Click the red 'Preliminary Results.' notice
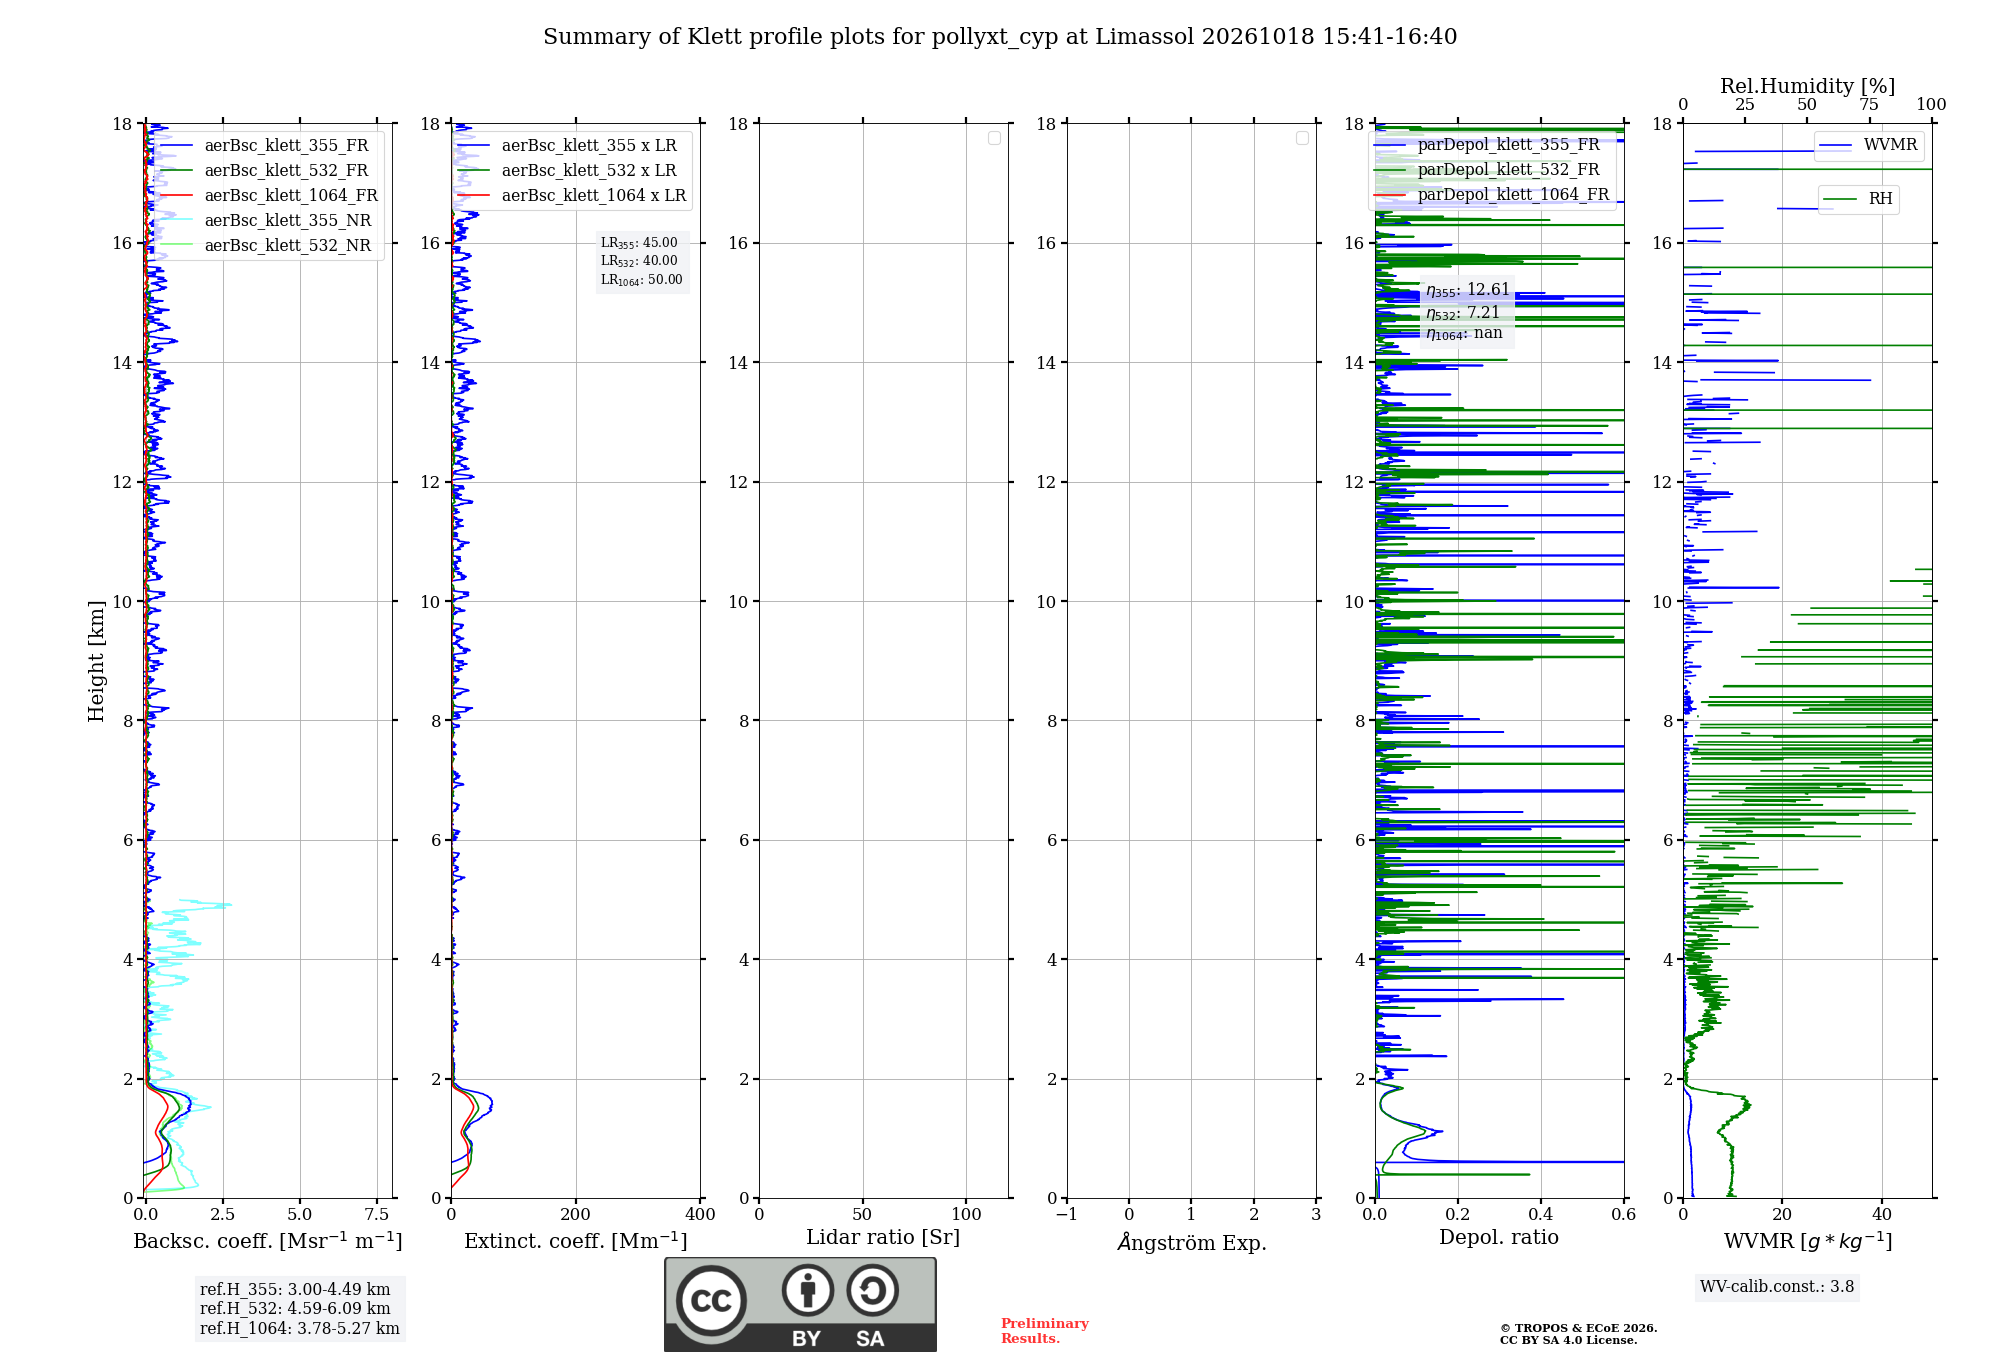The height and width of the screenshot is (1360, 2000). 1045,1331
